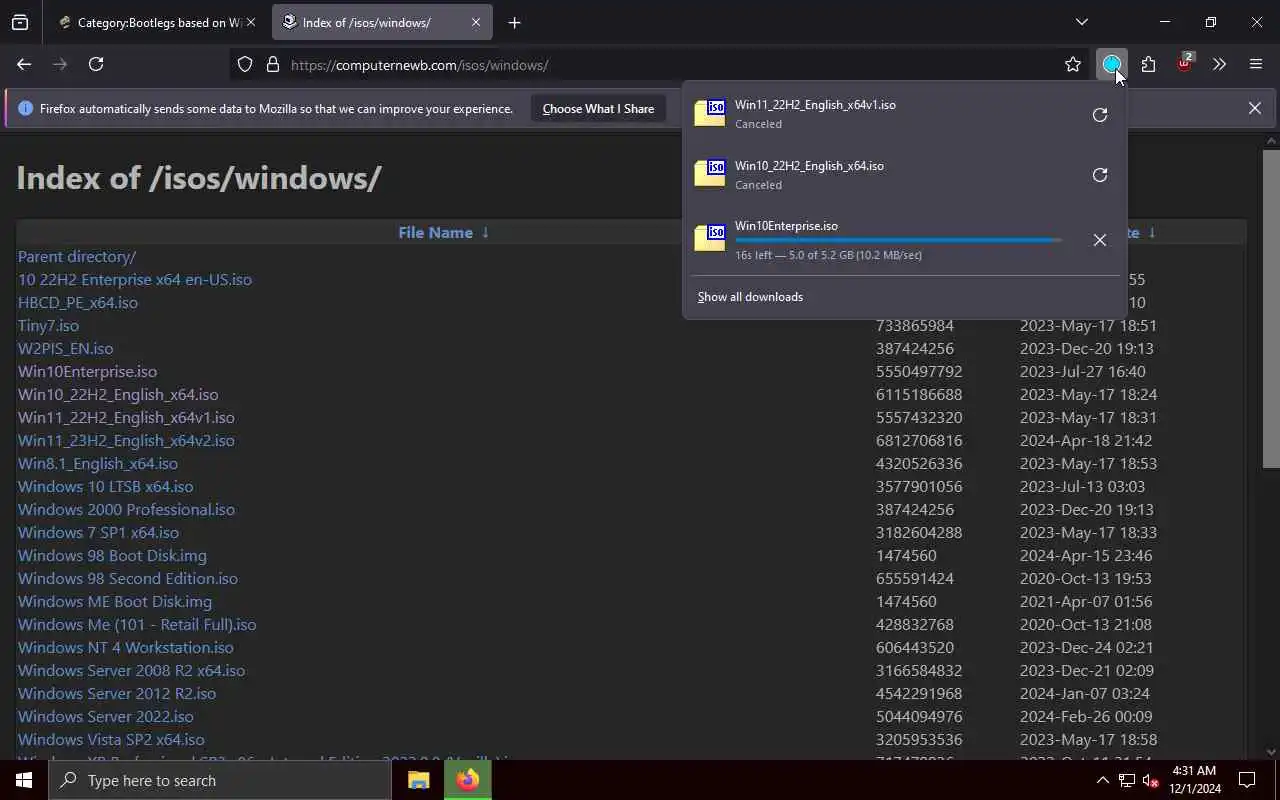The height and width of the screenshot is (800, 1280).
Task: Click Win10Enterprise.iso link in listing
Action: pos(87,371)
